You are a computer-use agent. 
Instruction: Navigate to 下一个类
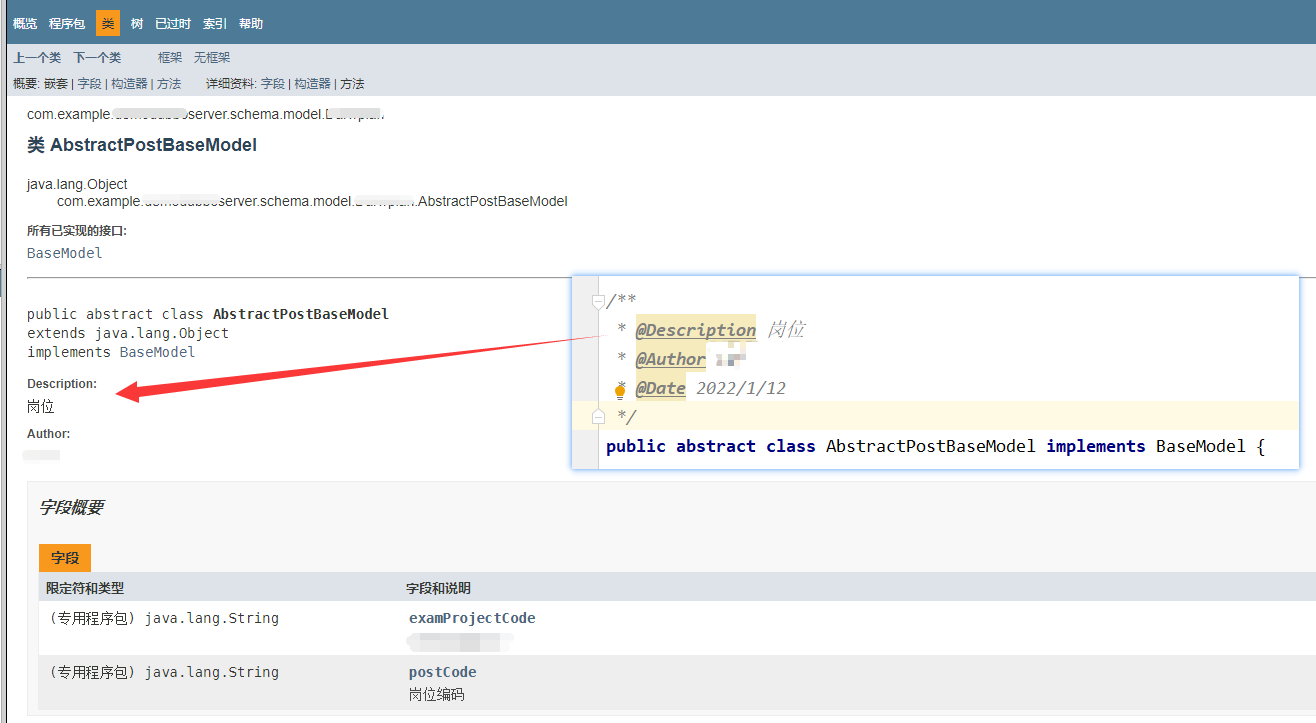tap(97, 57)
